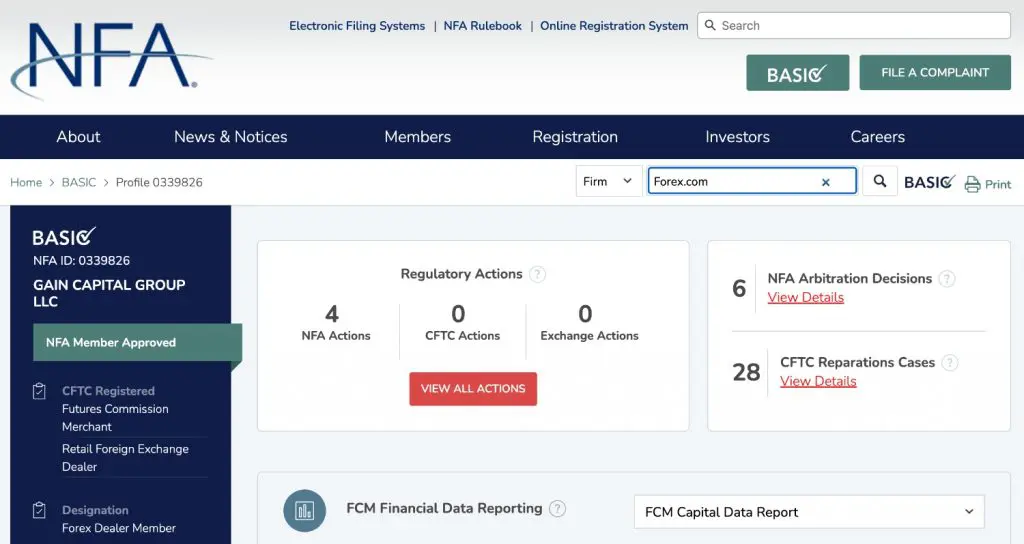The width and height of the screenshot is (1024, 544).
Task: Click the Retail Foreign Exchange Dealer text
Action: point(125,457)
